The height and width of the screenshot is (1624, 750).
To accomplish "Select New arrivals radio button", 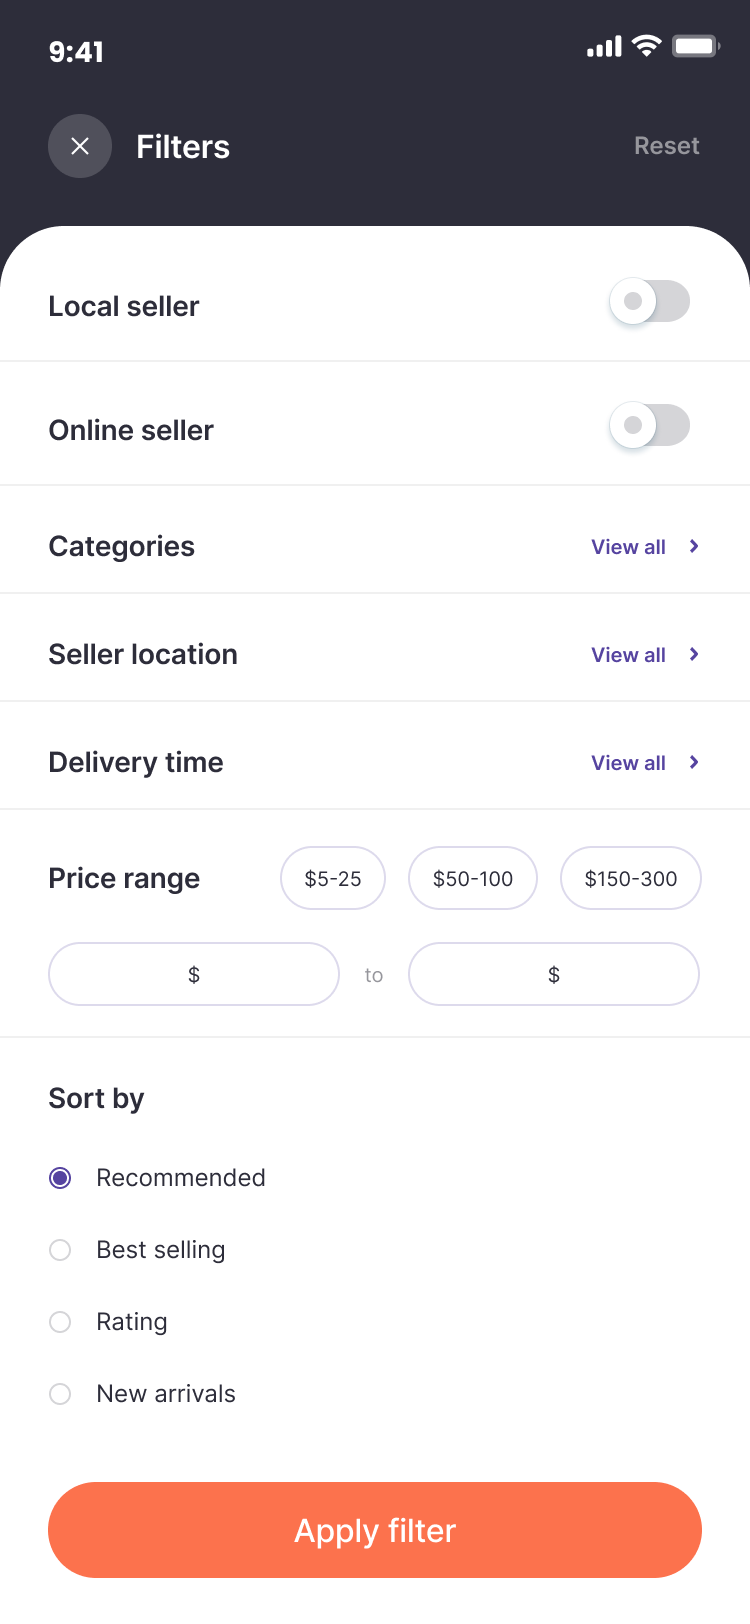I will point(60,1394).
